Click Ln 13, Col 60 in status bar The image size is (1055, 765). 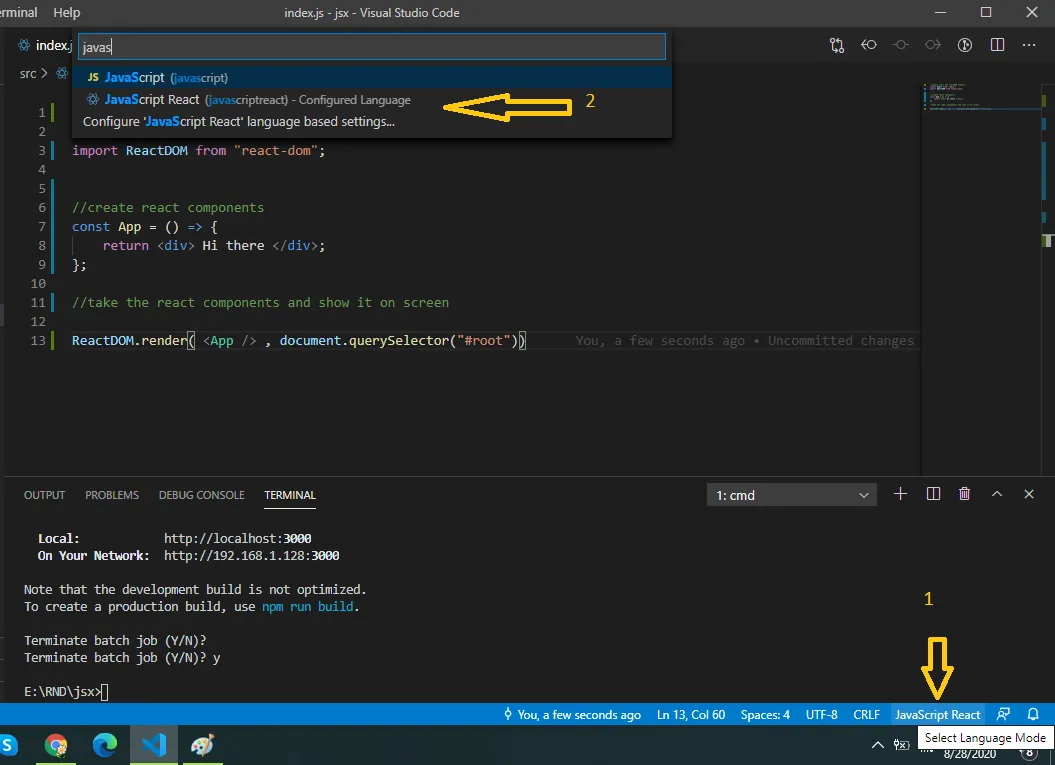click(691, 715)
